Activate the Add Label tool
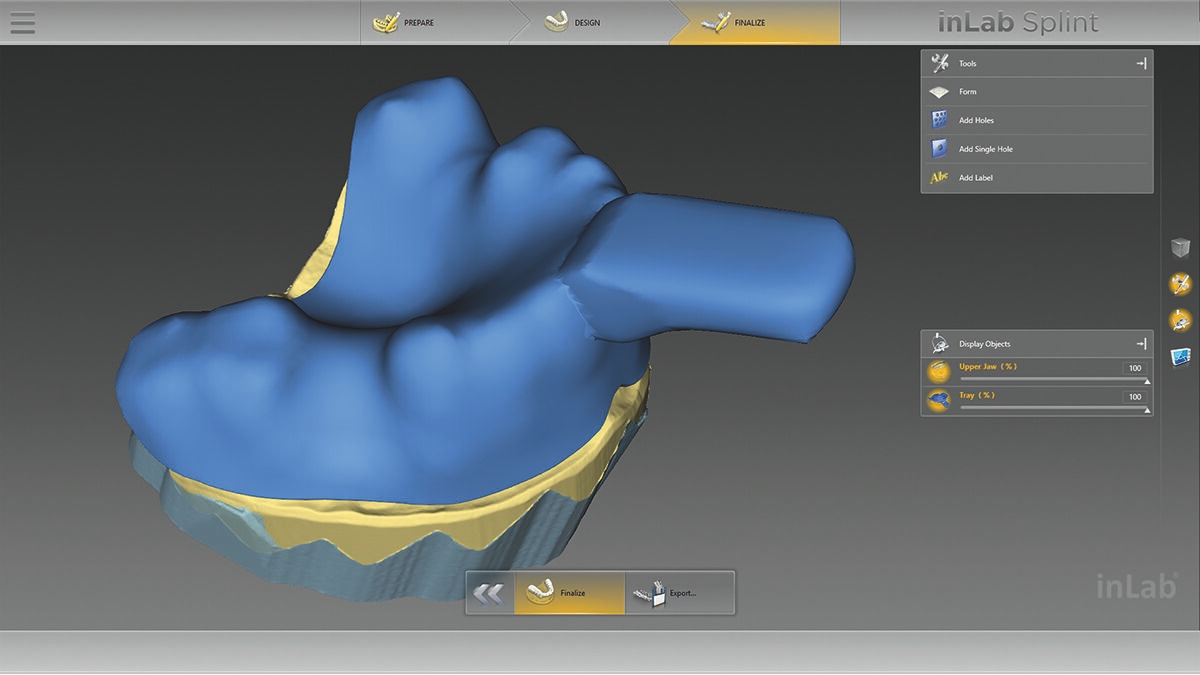The width and height of the screenshot is (1200, 675). 1037,178
